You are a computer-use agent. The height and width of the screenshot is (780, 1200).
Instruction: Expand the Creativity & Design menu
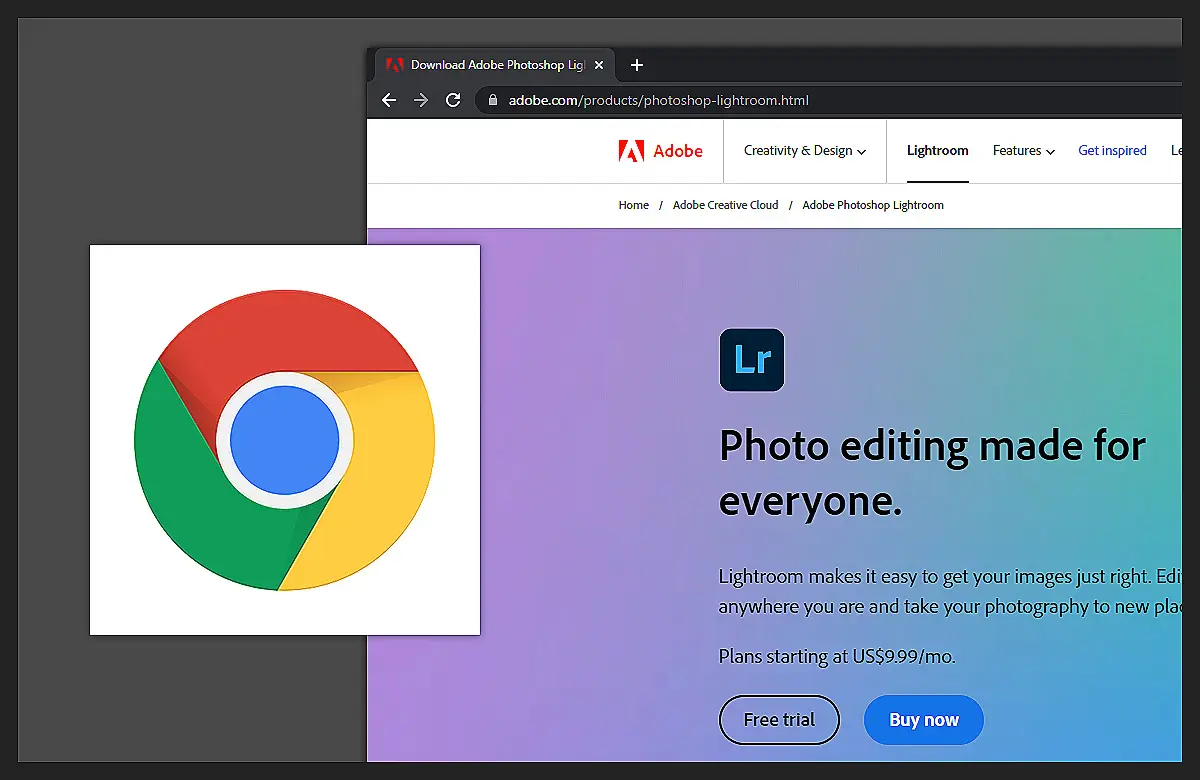pos(804,151)
